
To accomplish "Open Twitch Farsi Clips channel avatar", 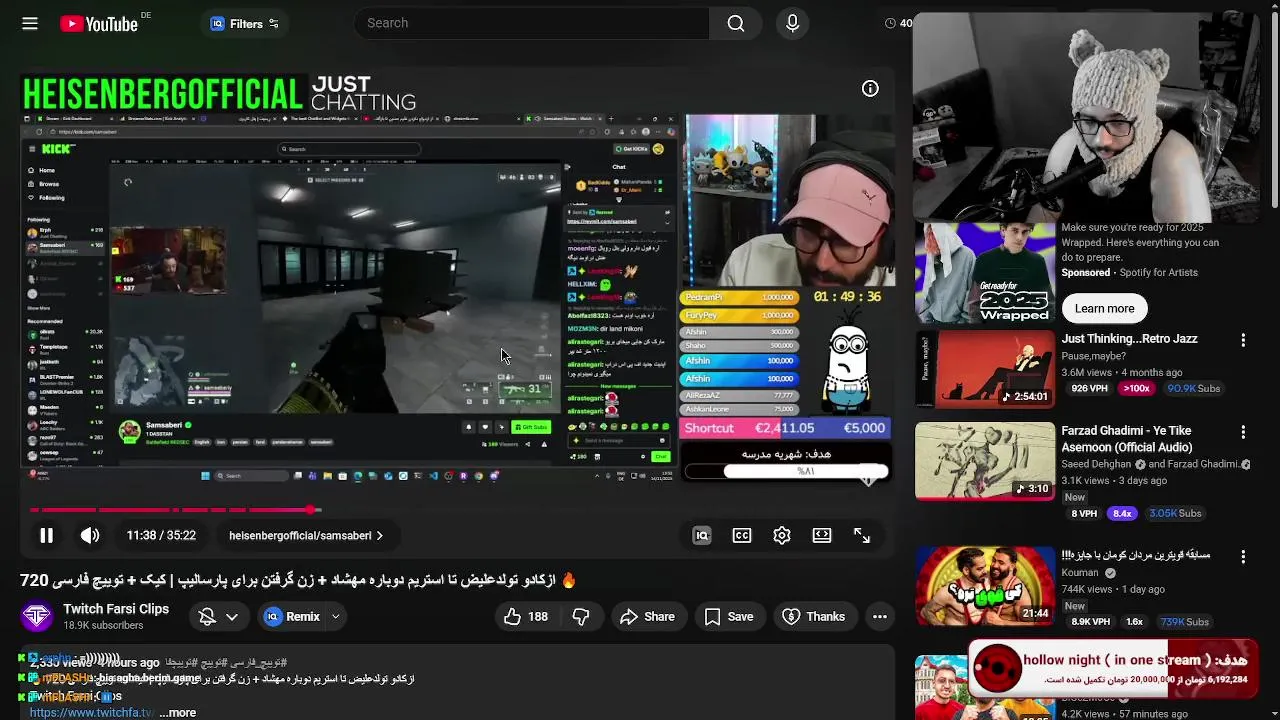I will (37, 616).
